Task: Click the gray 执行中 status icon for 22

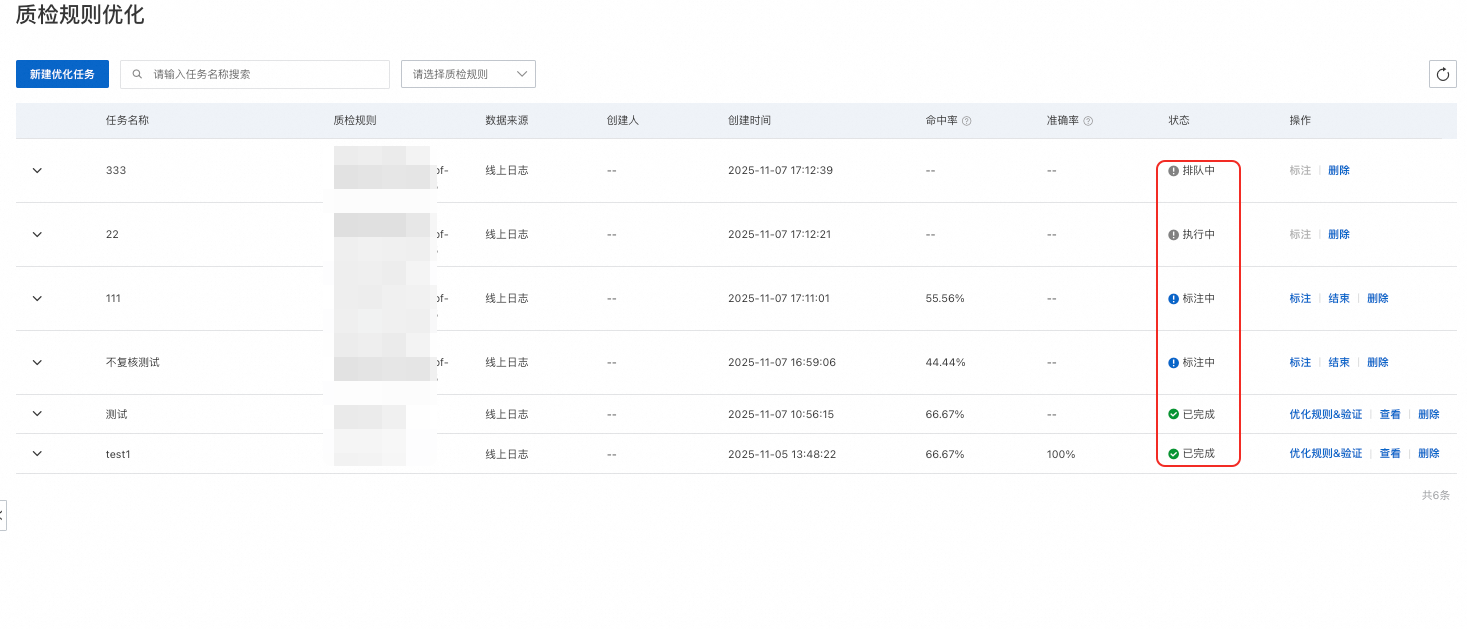Action: (1173, 235)
